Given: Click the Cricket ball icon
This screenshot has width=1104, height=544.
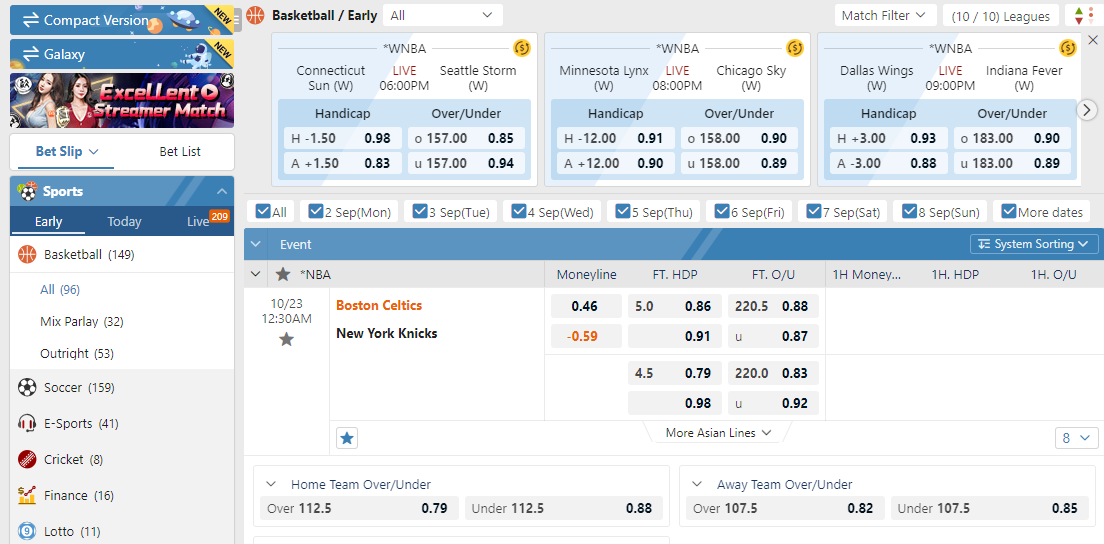Looking at the screenshot, I should point(27,459).
